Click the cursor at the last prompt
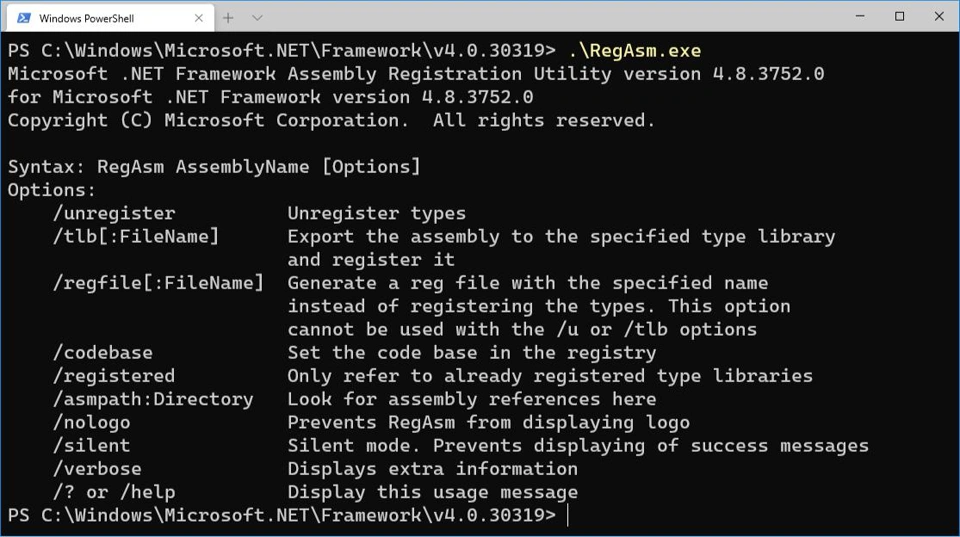 click(x=567, y=515)
